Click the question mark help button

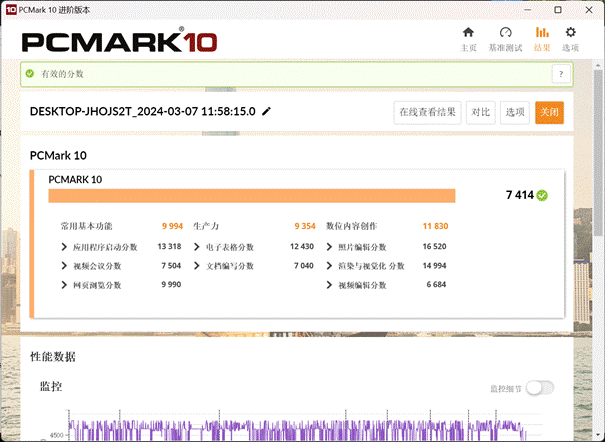point(561,74)
